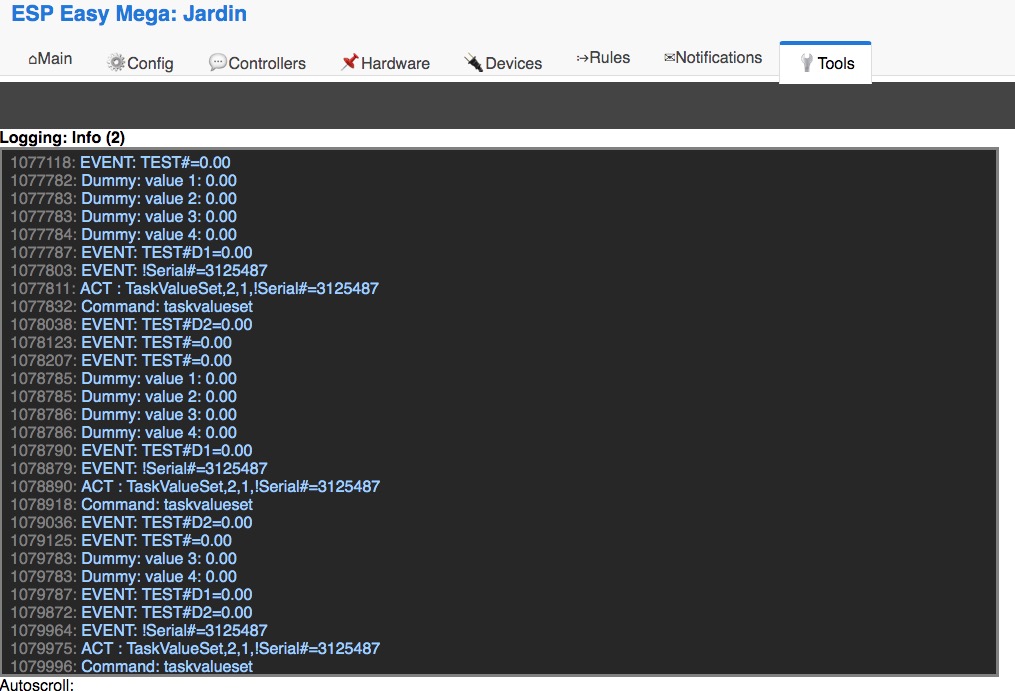Select log line 1078123 EVENT: TEST#=0.00
The width and height of the screenshot is (1015, 691).
pos(121,343)
